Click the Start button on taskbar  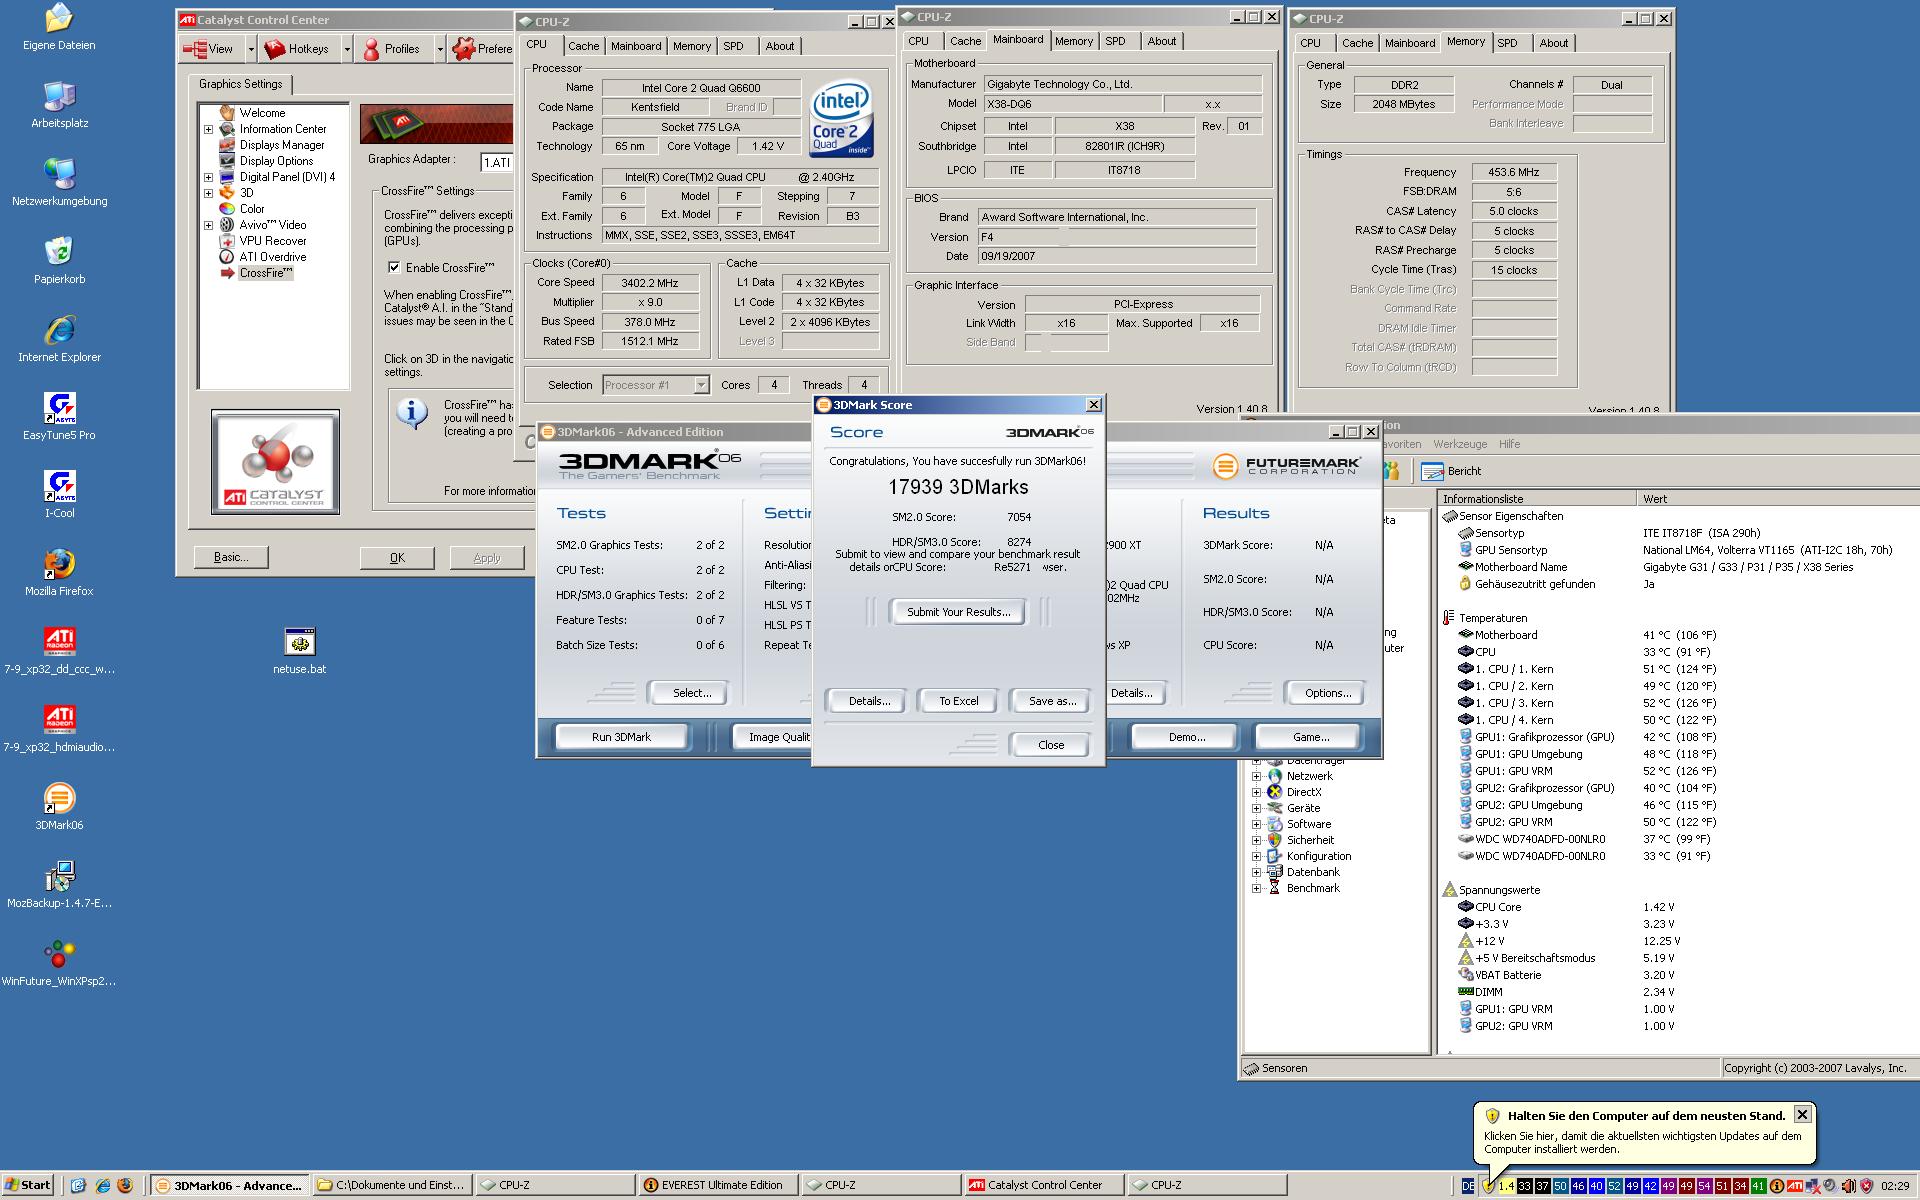(x=28, y=1185)
